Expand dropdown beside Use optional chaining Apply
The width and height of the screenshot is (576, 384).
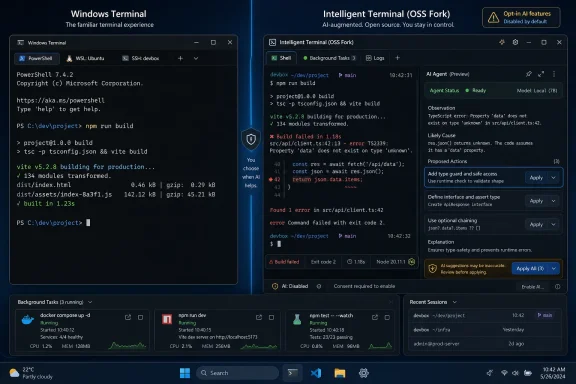pyautogui.click(x=553, y=224)
